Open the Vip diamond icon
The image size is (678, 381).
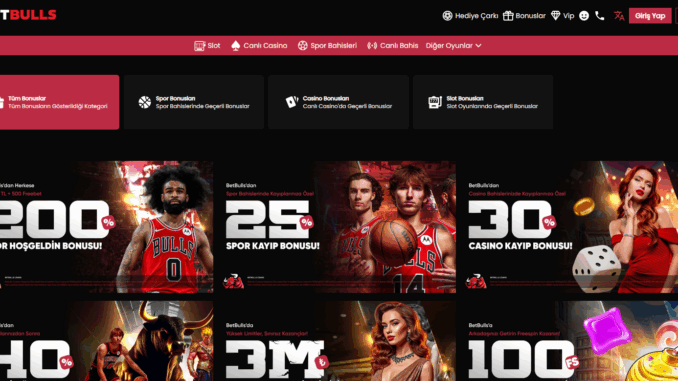556,16
